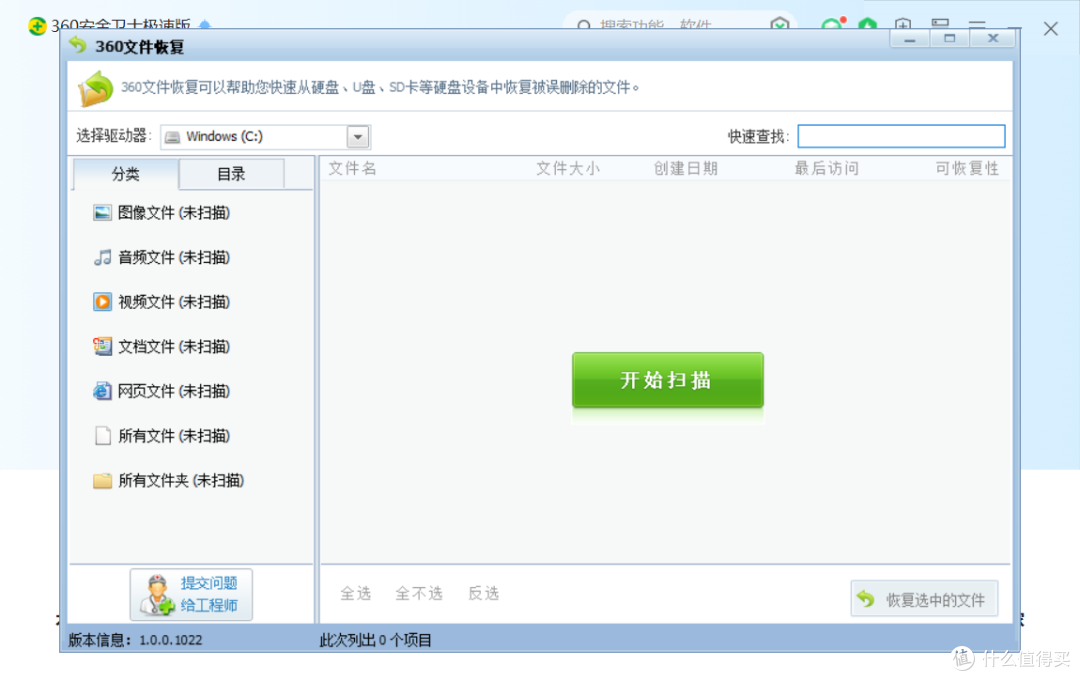1080x681 pixels.
Task: Close the 360安全卫士 background window
Action: click(1050, 28)
